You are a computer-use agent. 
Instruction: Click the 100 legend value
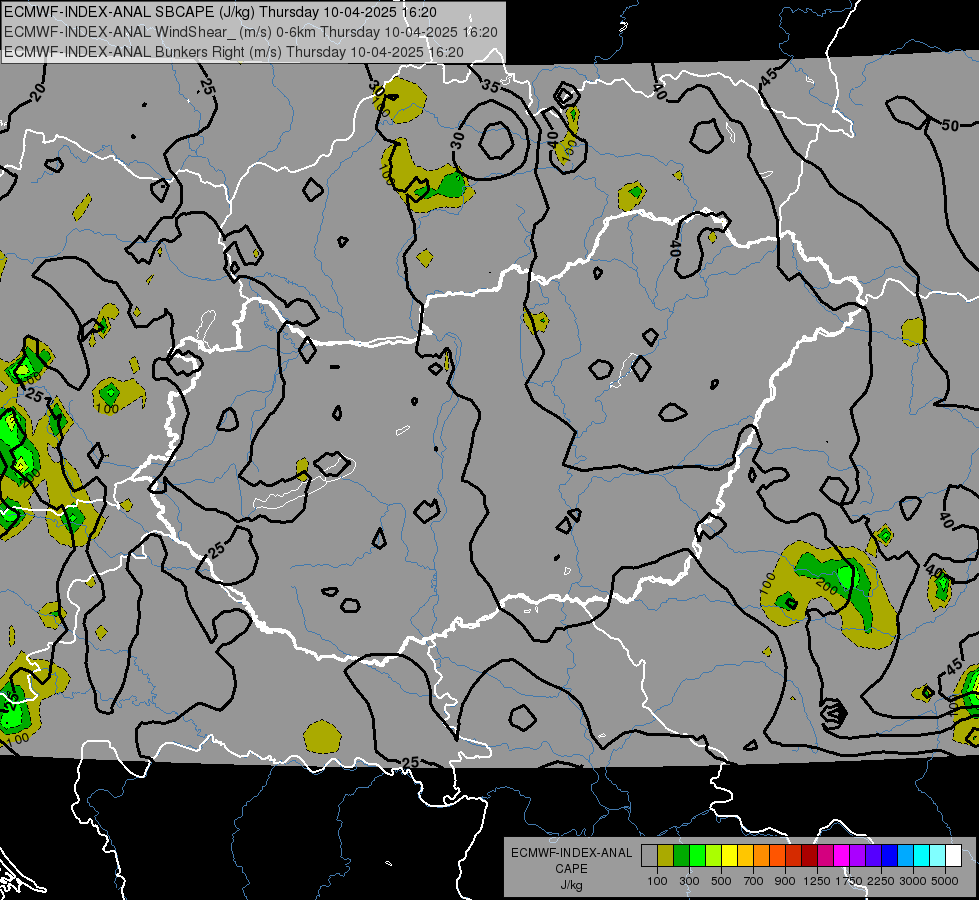(x=657, y=881)
